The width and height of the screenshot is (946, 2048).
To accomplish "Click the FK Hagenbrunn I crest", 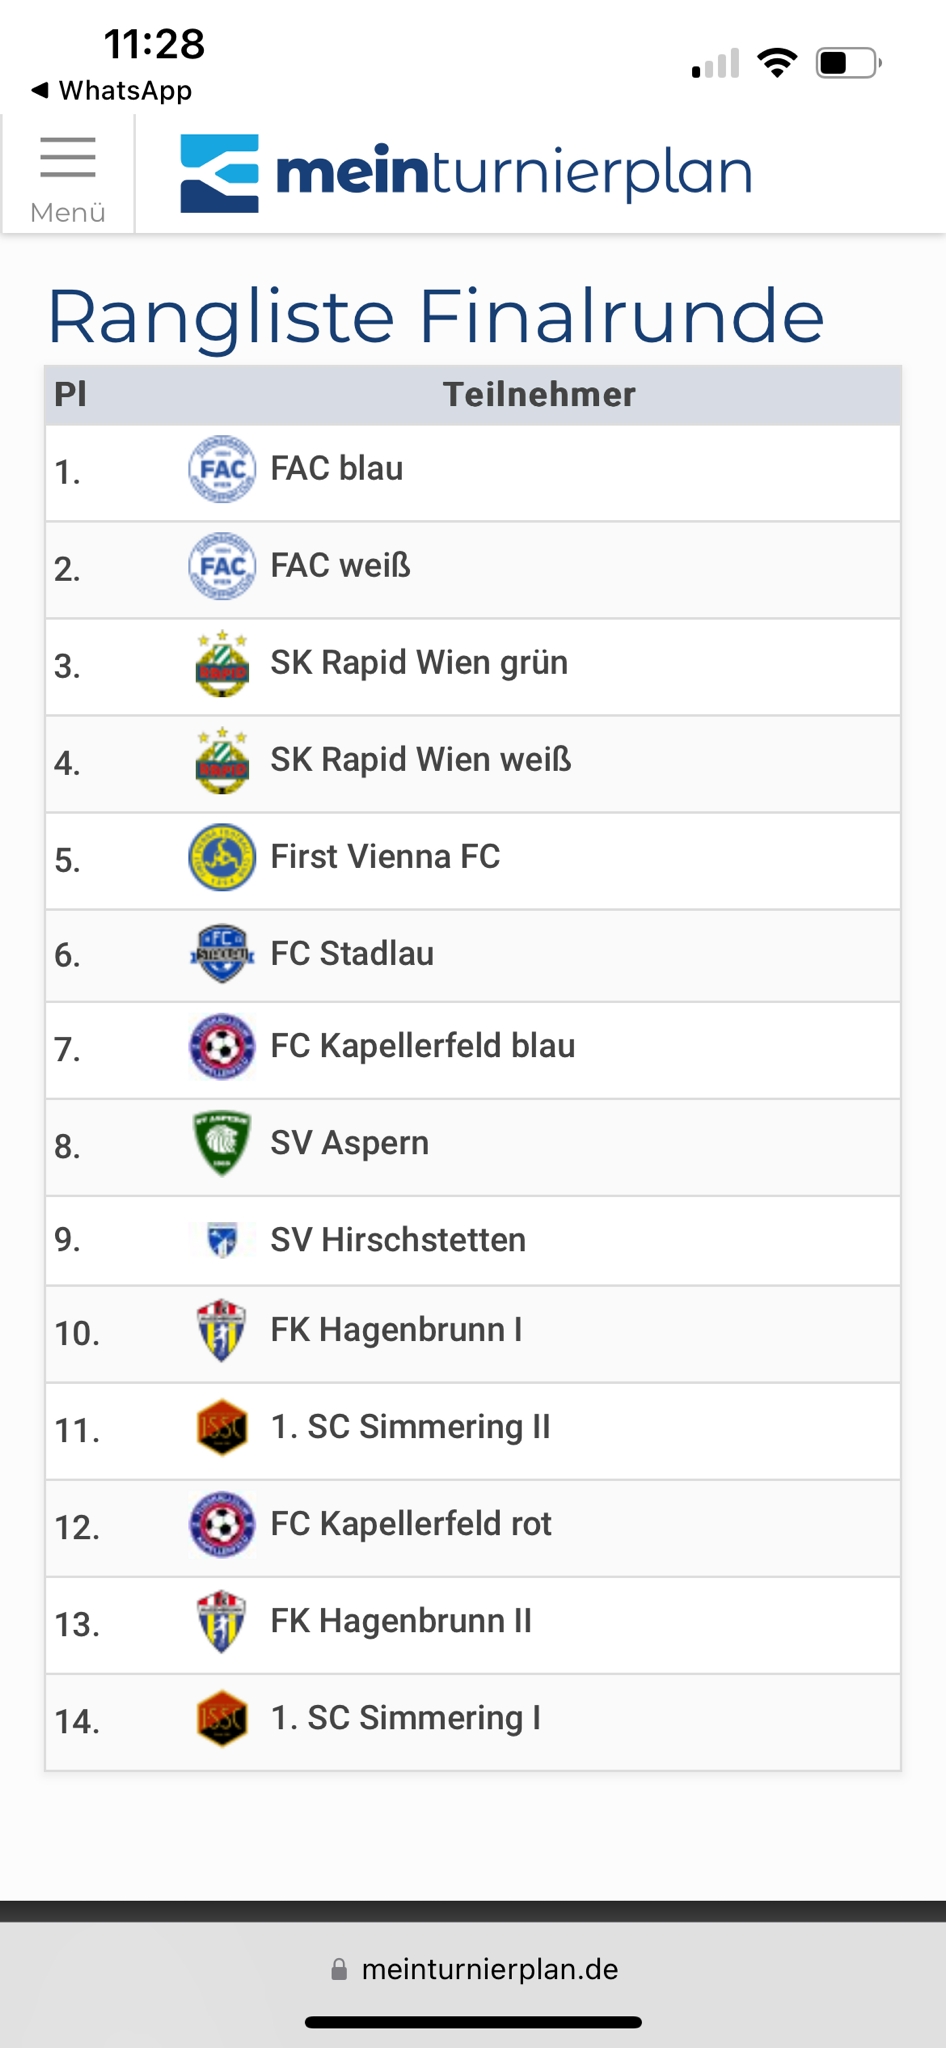I will [222, 1330].
